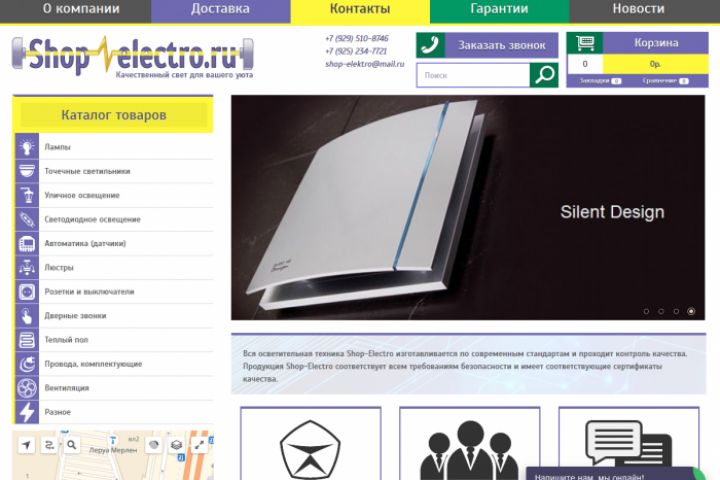Screen dimensions: 720x480
Task: Open the shopping cart icon
Action: coord(585,43)
